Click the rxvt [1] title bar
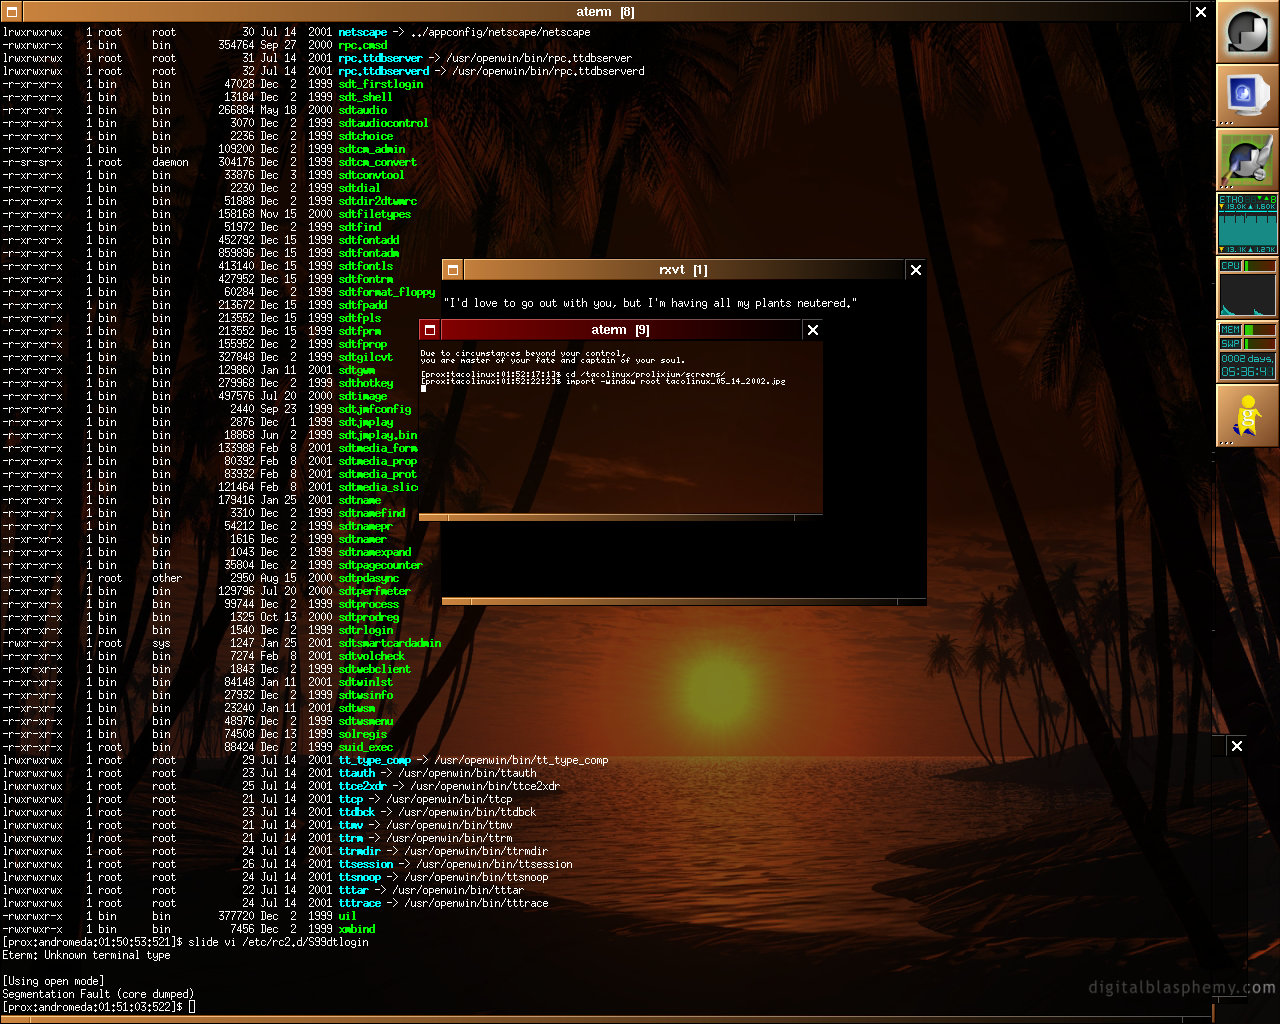1280x1024 pixels. tap(684, 270)
